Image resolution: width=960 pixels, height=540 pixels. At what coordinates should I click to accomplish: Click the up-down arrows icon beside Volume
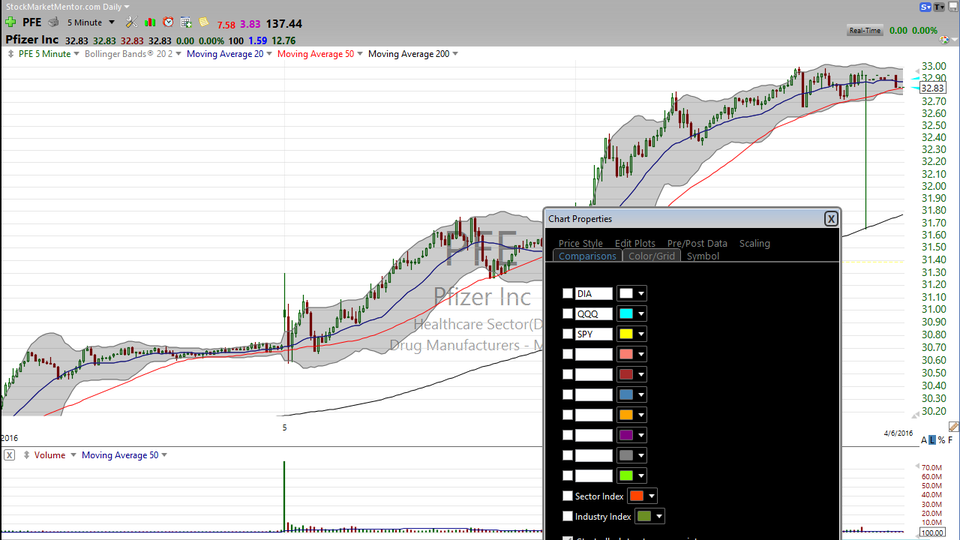pos(26,455)
